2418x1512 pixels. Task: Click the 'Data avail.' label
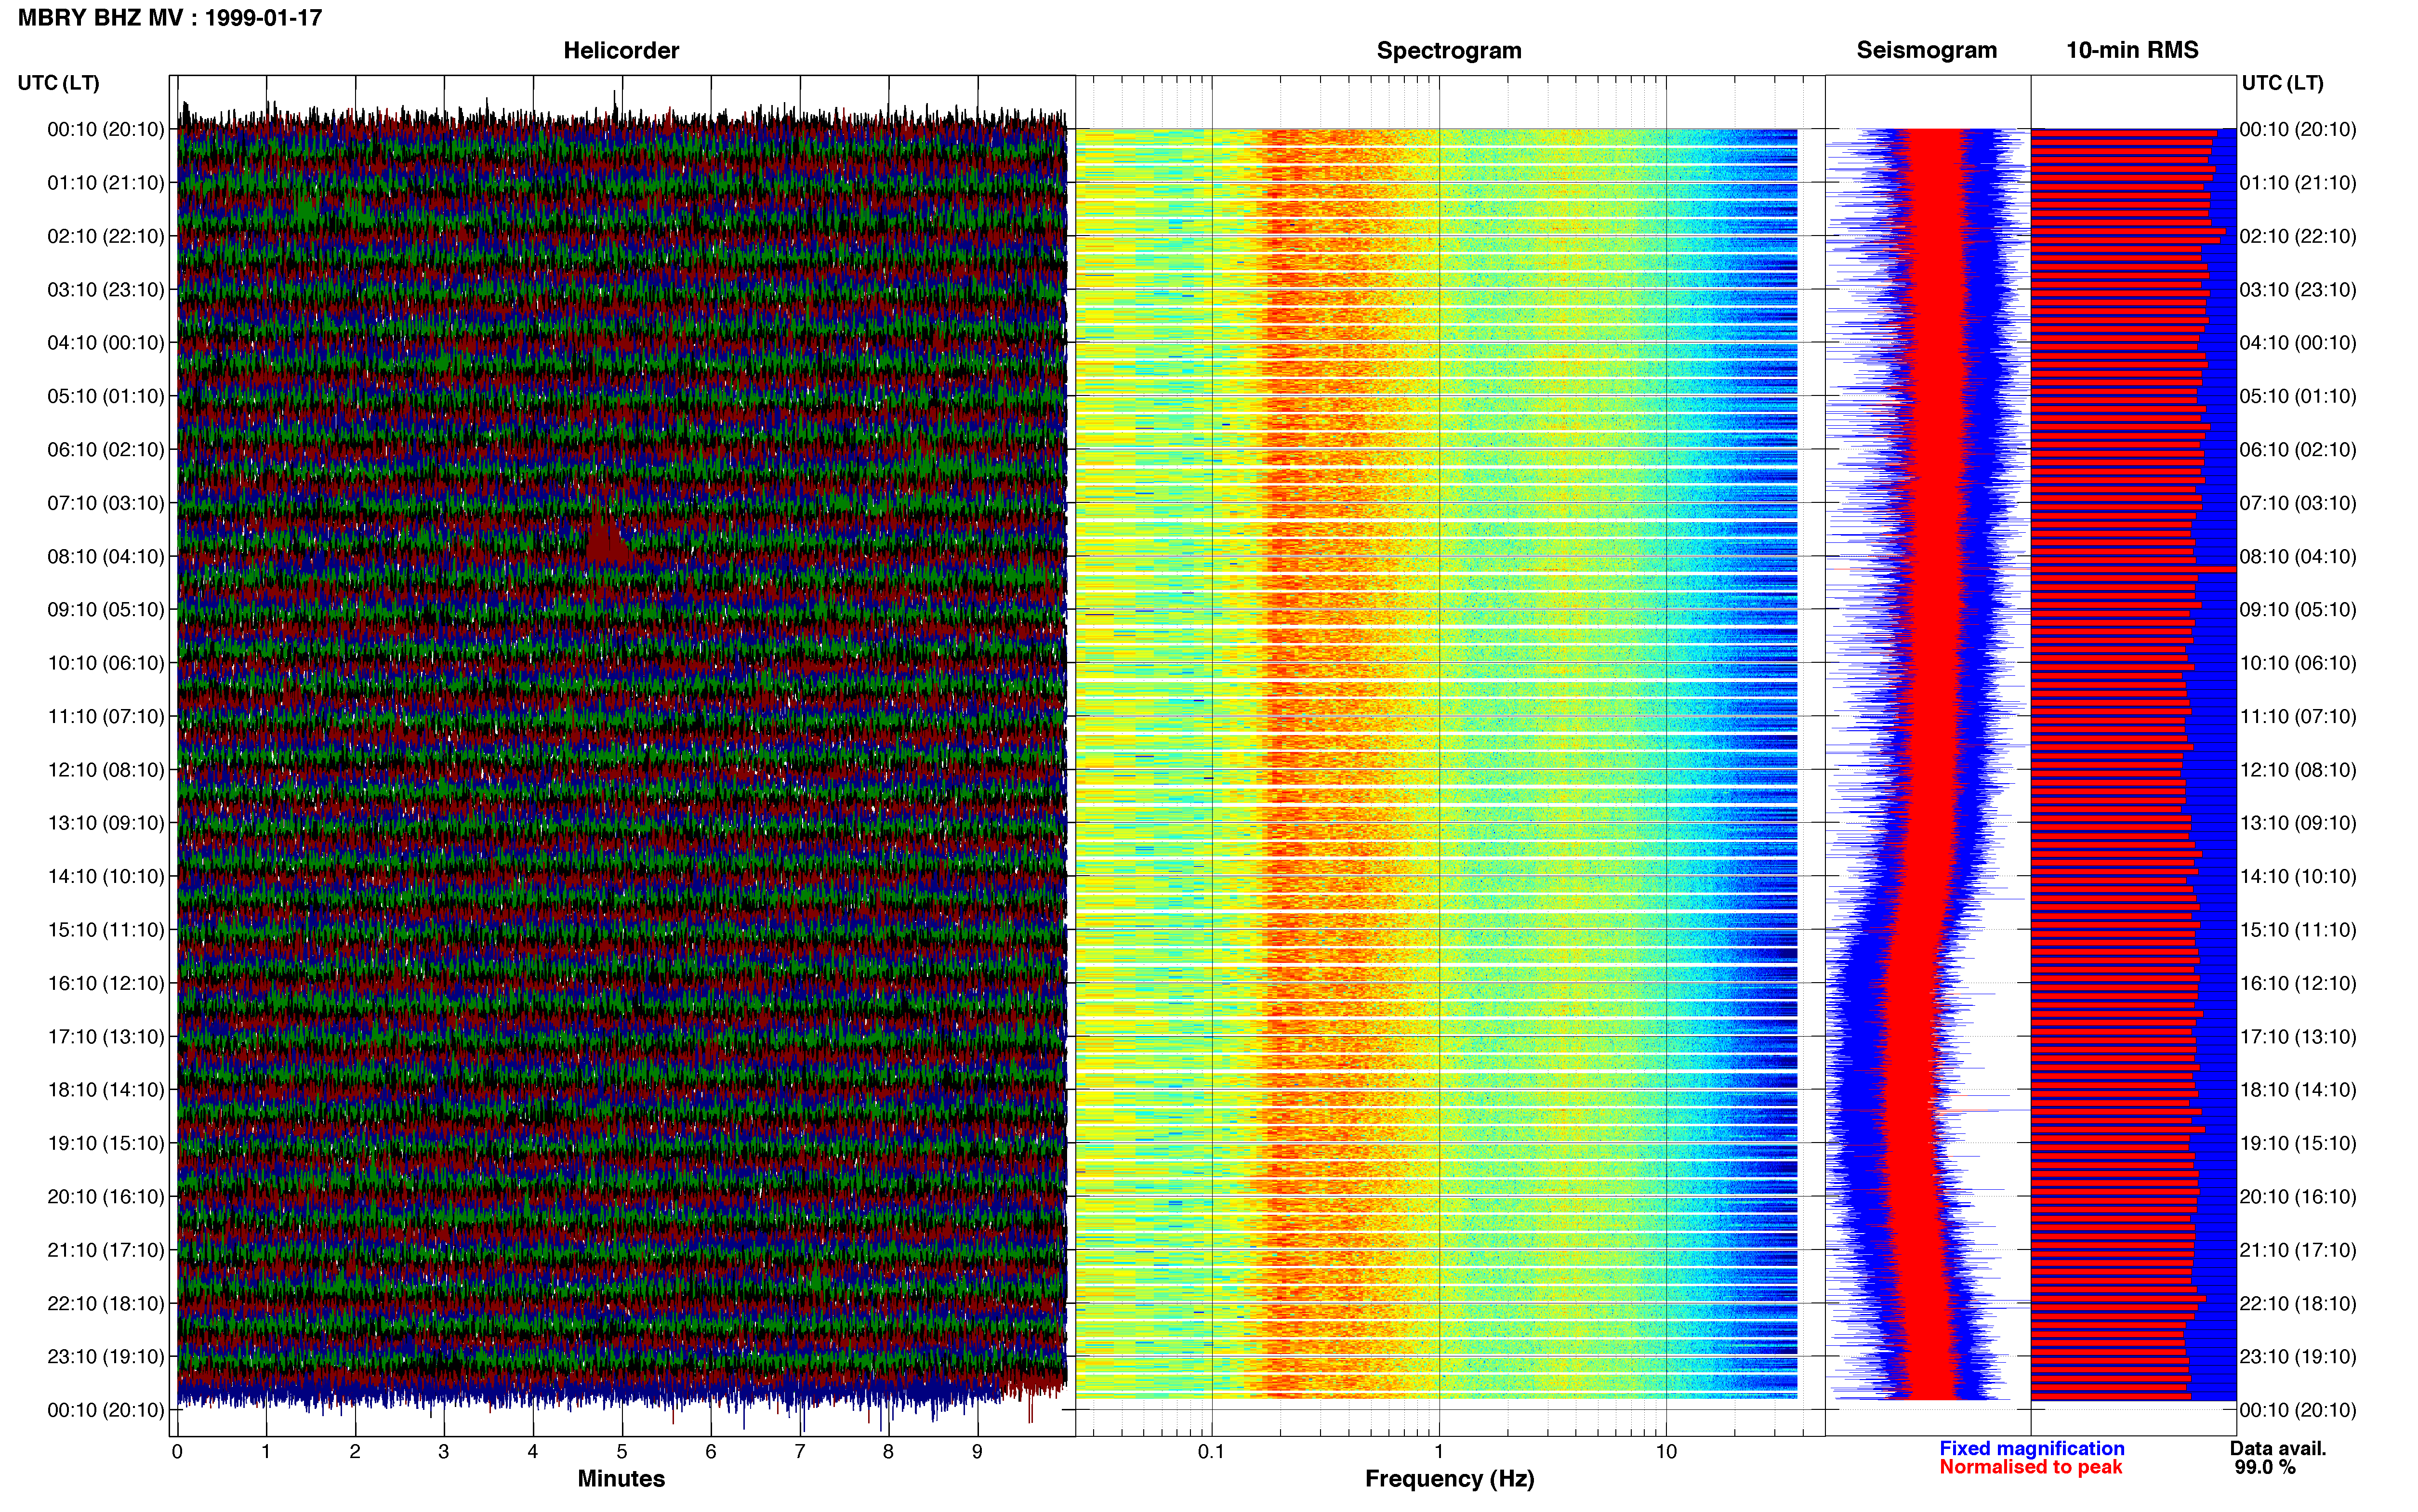point(2278,1448)
